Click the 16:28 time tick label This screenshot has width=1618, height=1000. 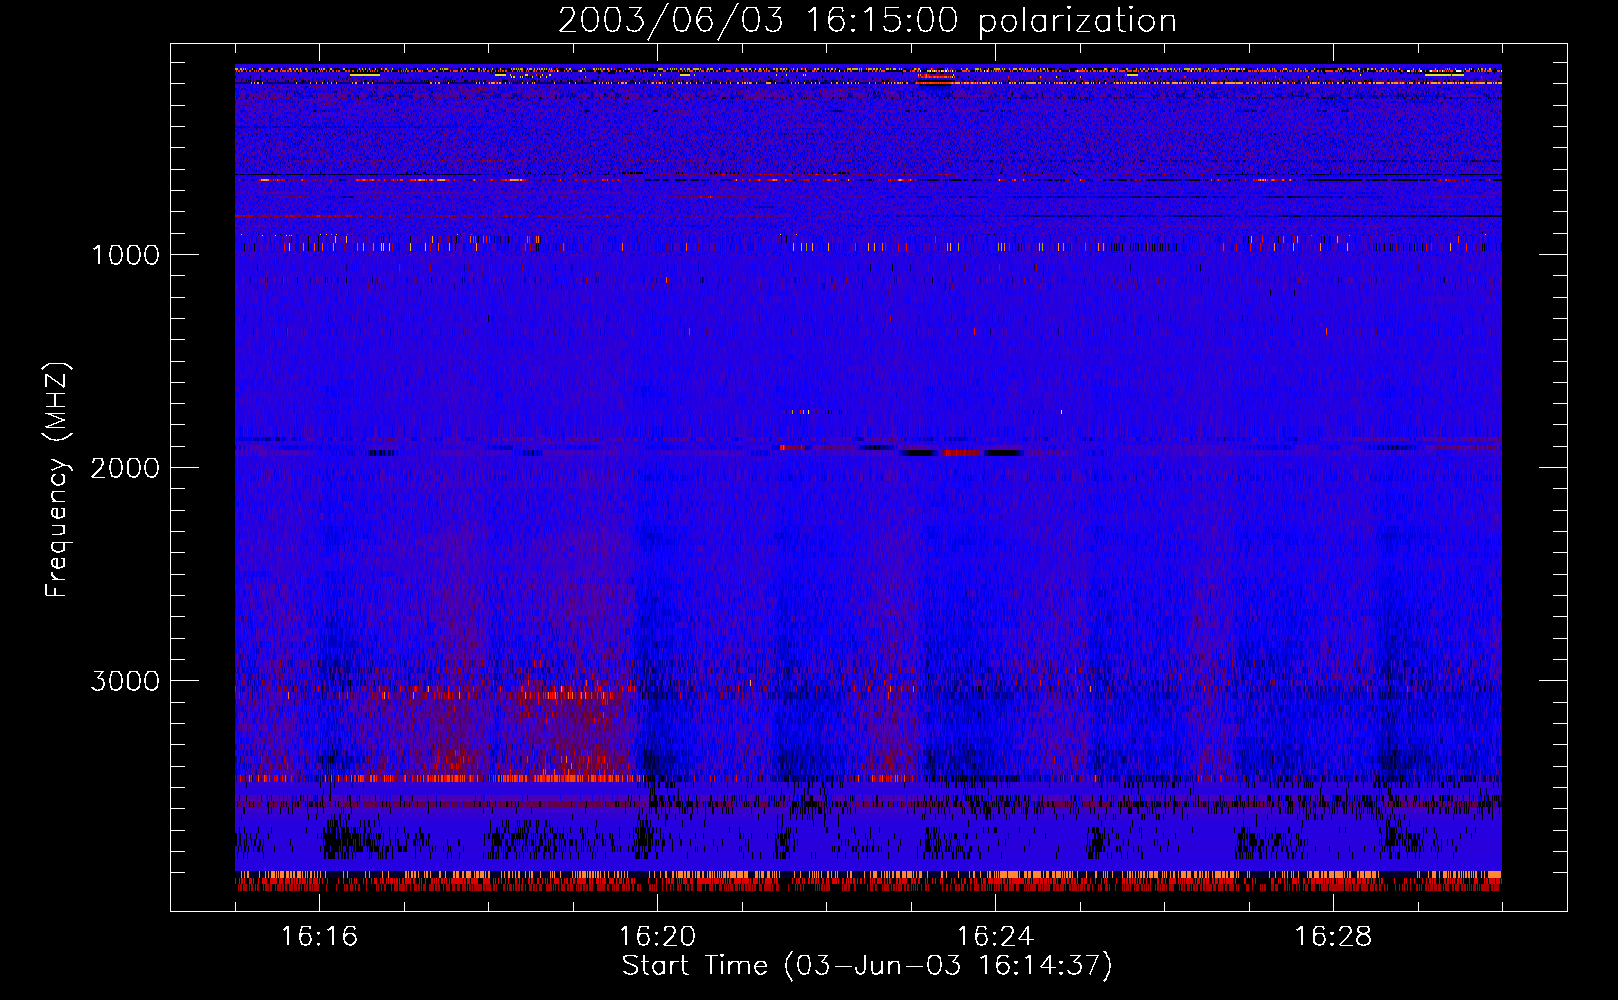click(1333, 937)
